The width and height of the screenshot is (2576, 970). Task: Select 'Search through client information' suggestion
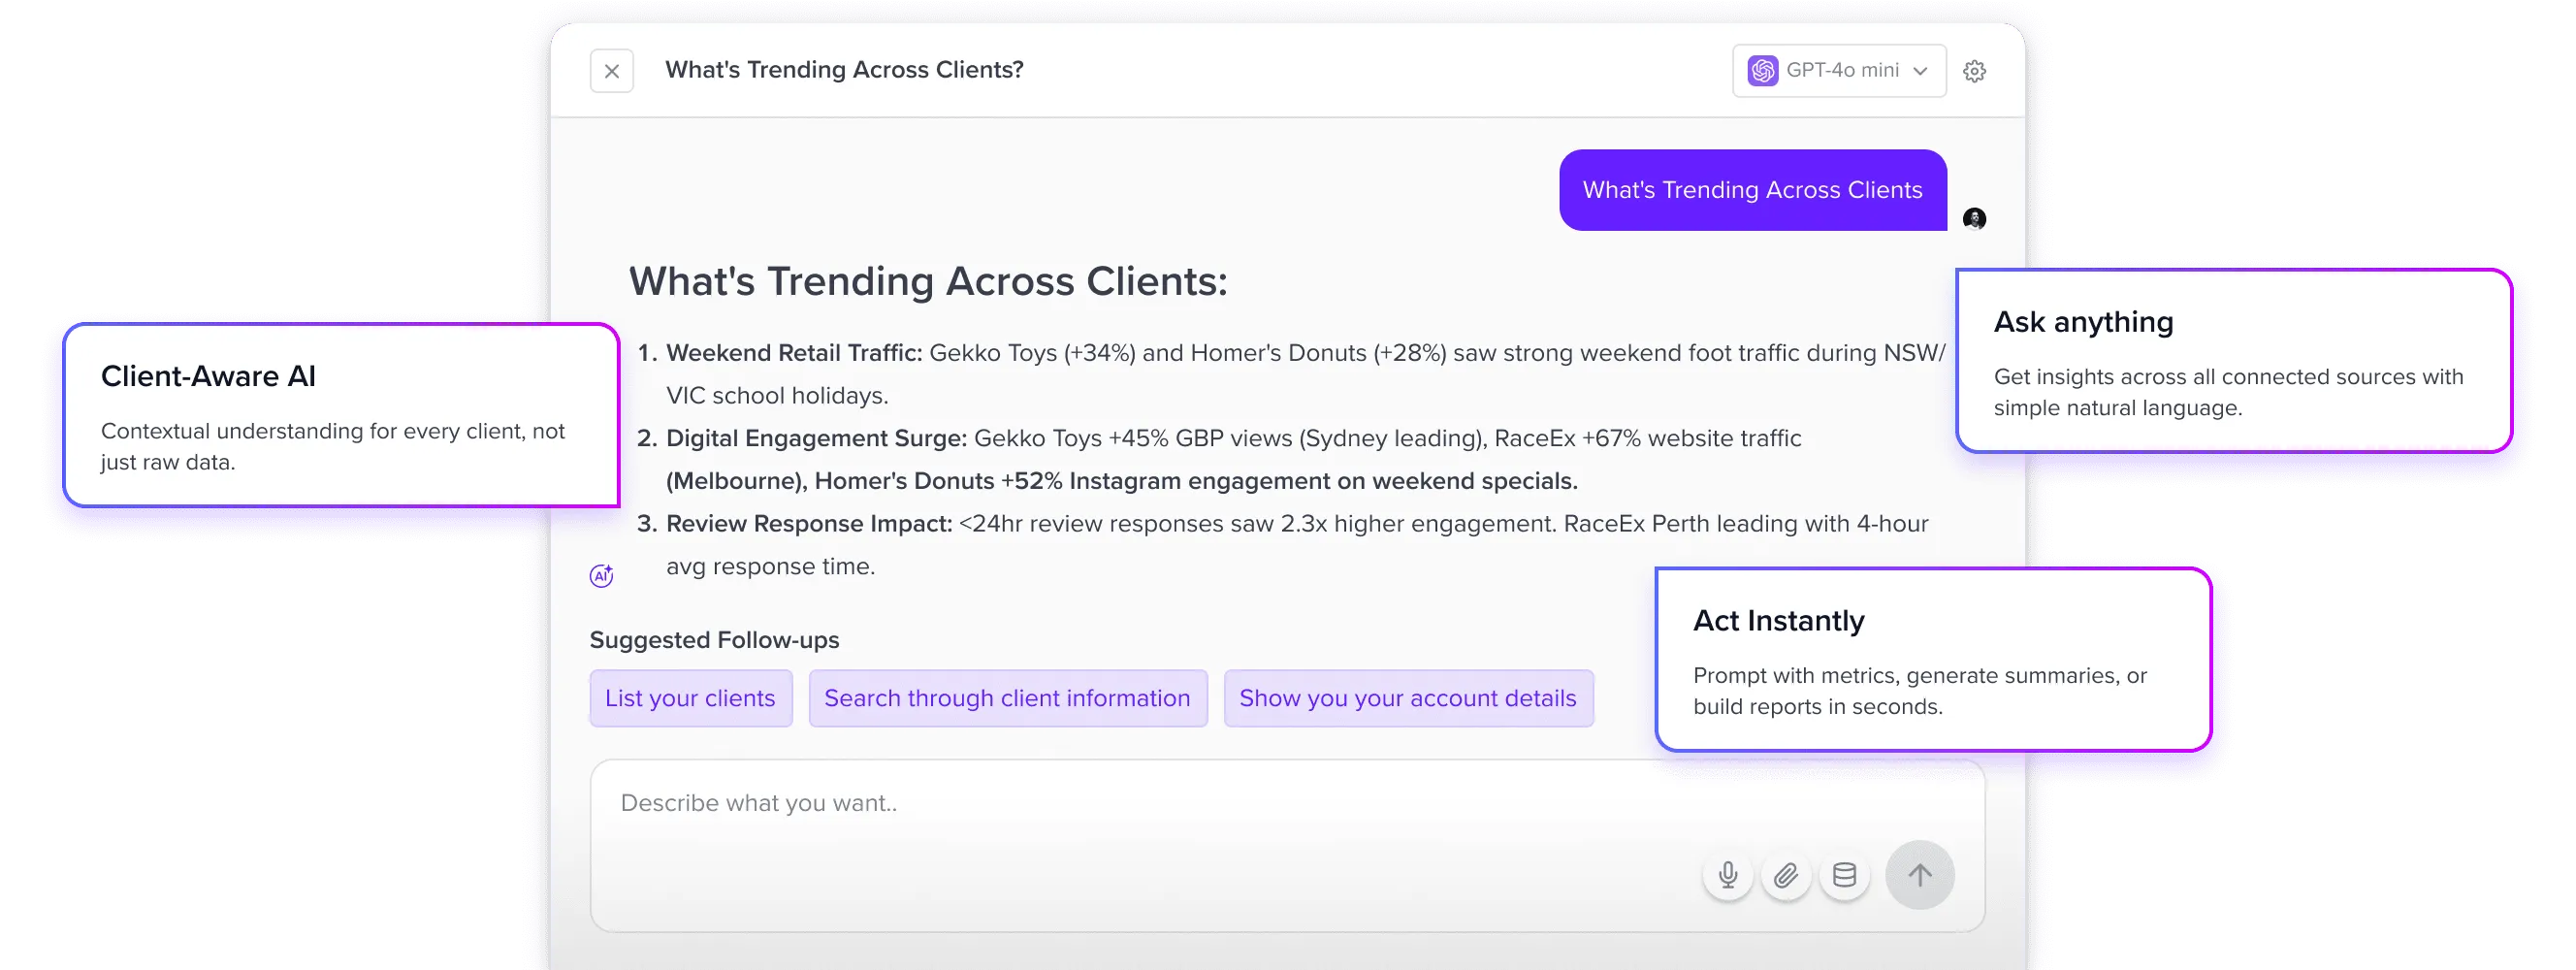[1007, 698]
